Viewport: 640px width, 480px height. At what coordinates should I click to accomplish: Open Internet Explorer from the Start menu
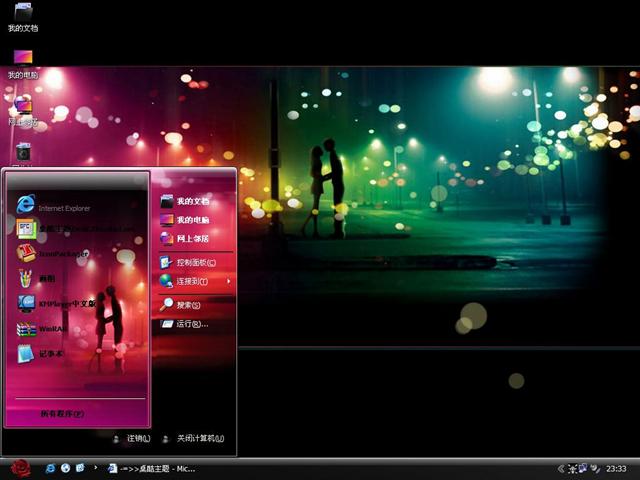[x=64, y=206]
